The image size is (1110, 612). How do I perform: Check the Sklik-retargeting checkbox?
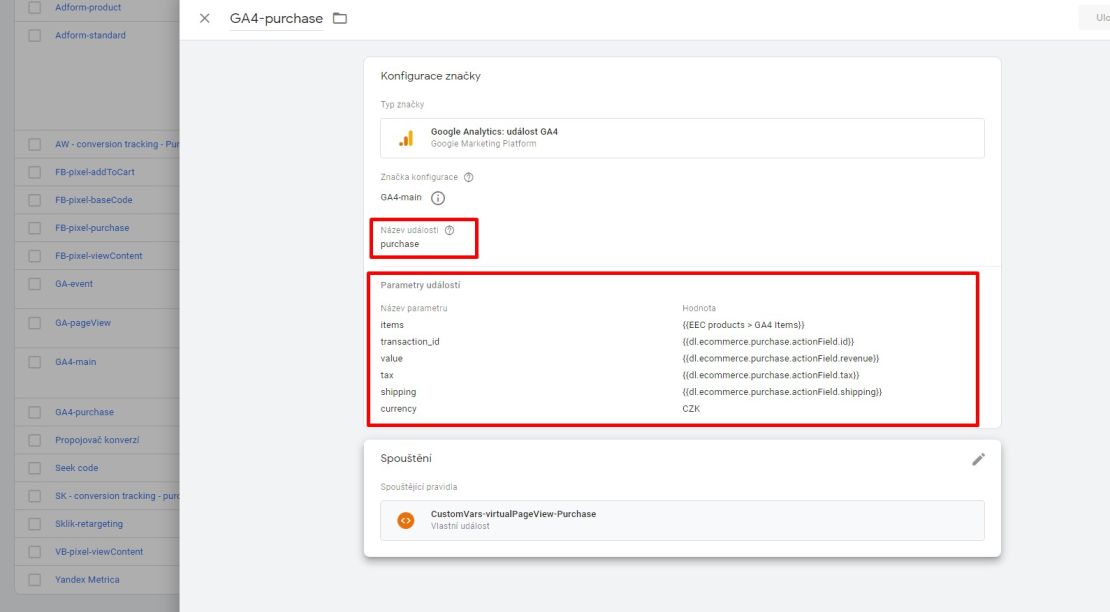click(34, 524)
